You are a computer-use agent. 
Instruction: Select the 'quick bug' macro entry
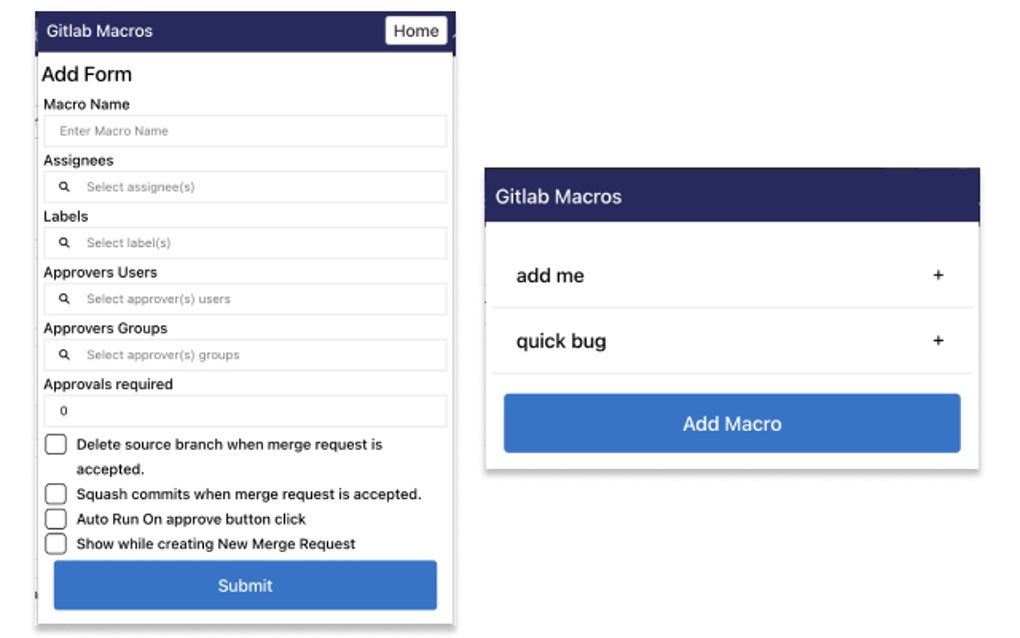[x=561, y=341]
